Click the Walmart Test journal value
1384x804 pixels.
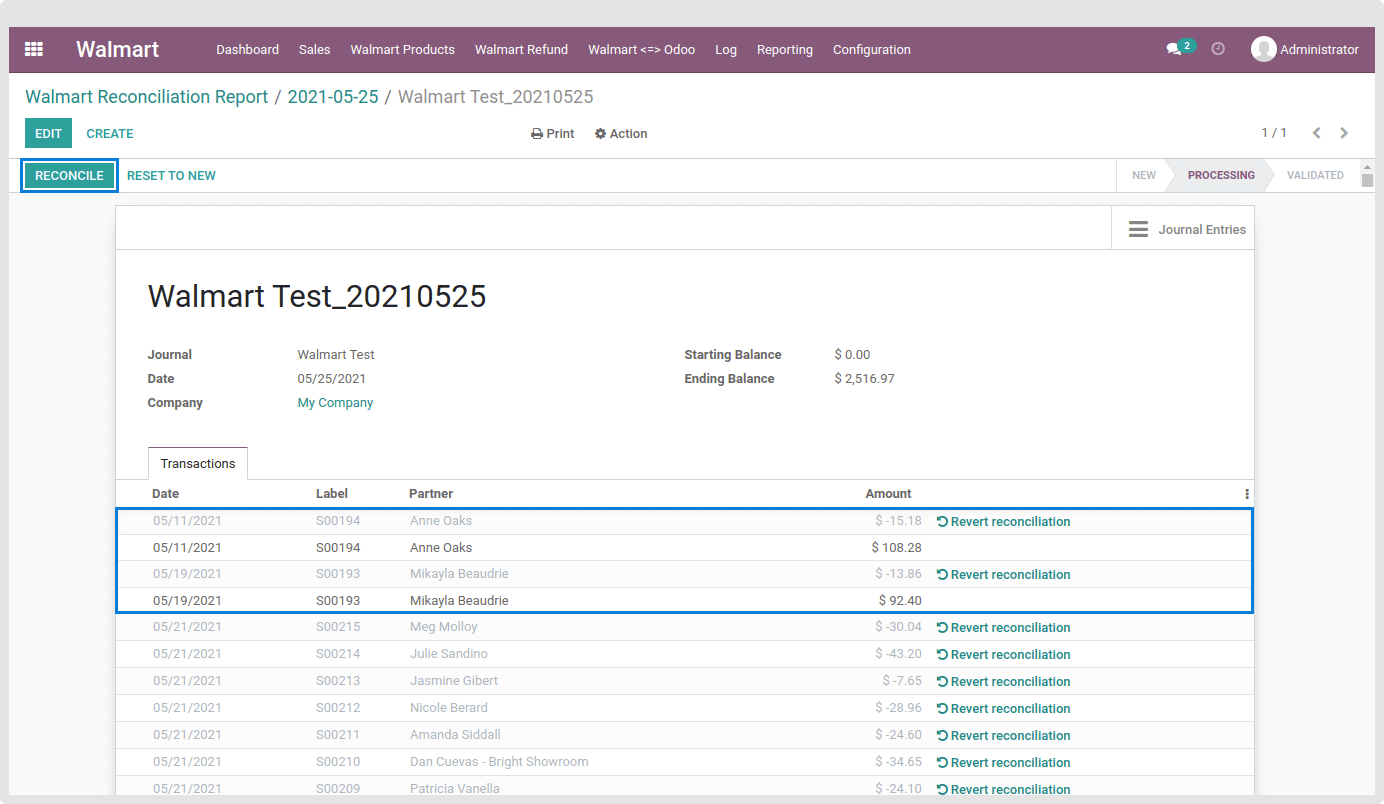336,355
